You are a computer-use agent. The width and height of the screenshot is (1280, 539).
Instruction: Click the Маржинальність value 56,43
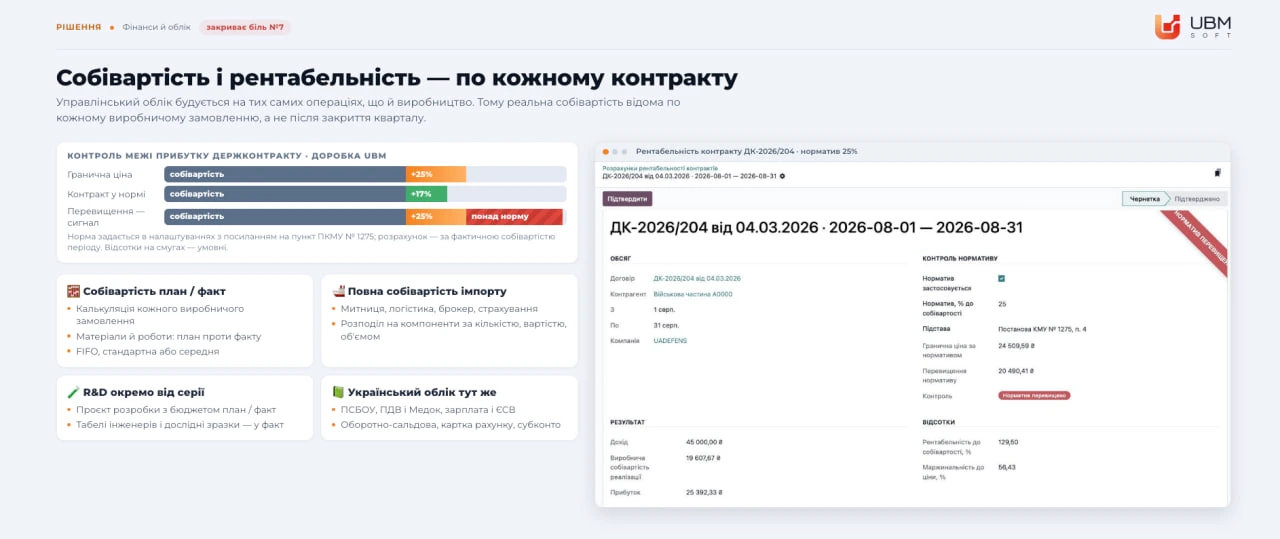coord(1007,467)
